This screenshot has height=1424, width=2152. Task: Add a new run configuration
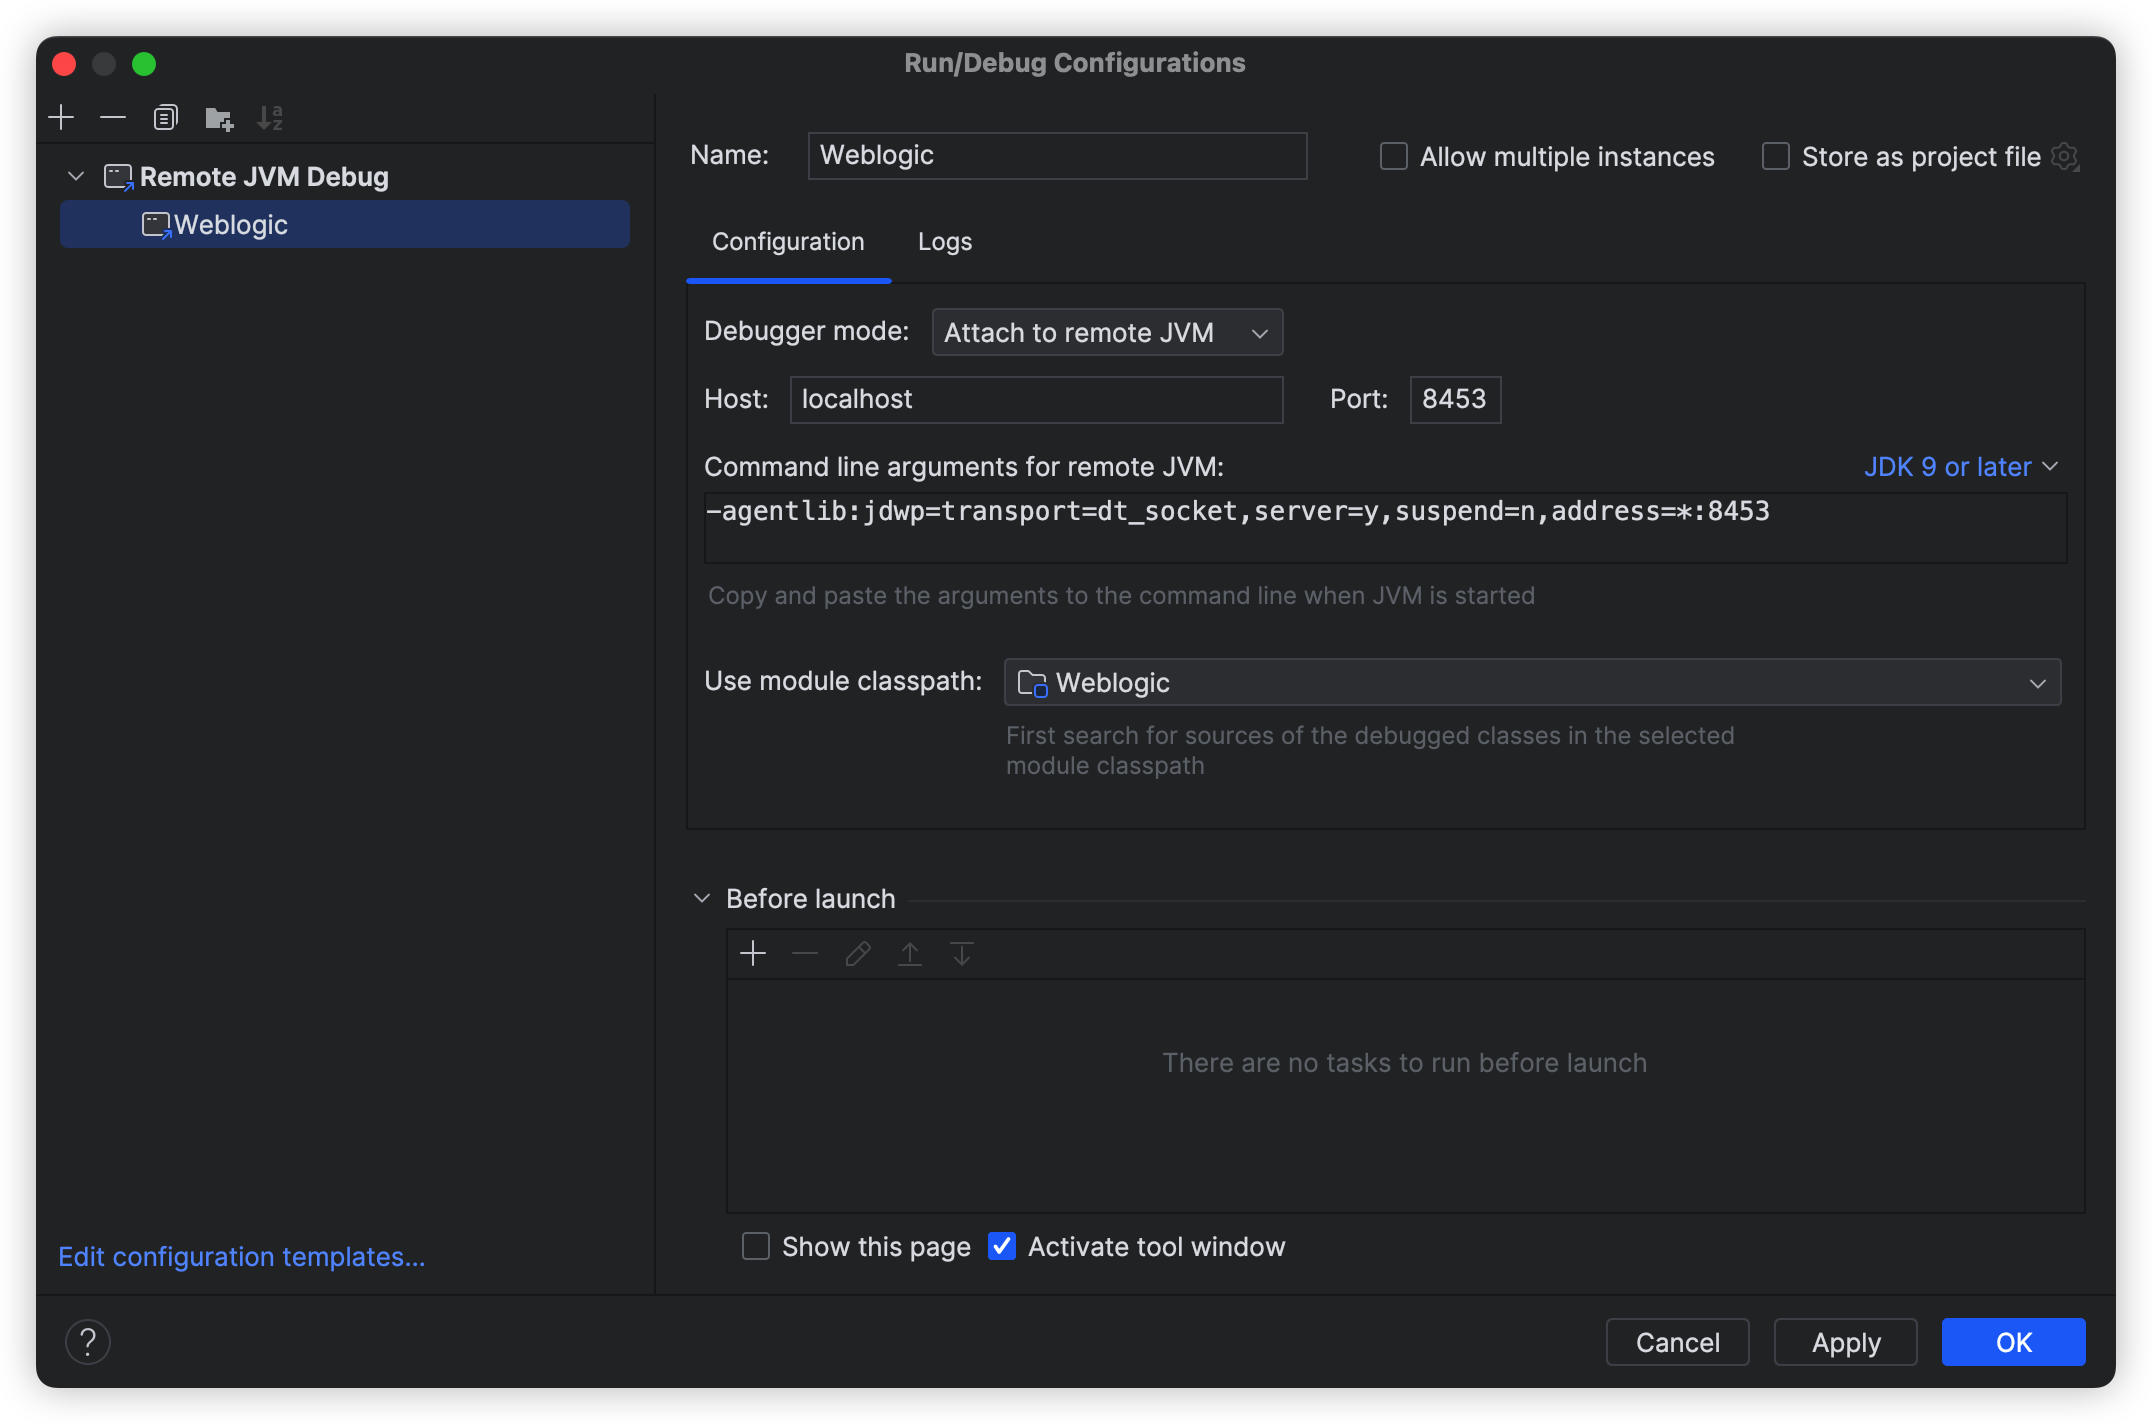61,118
